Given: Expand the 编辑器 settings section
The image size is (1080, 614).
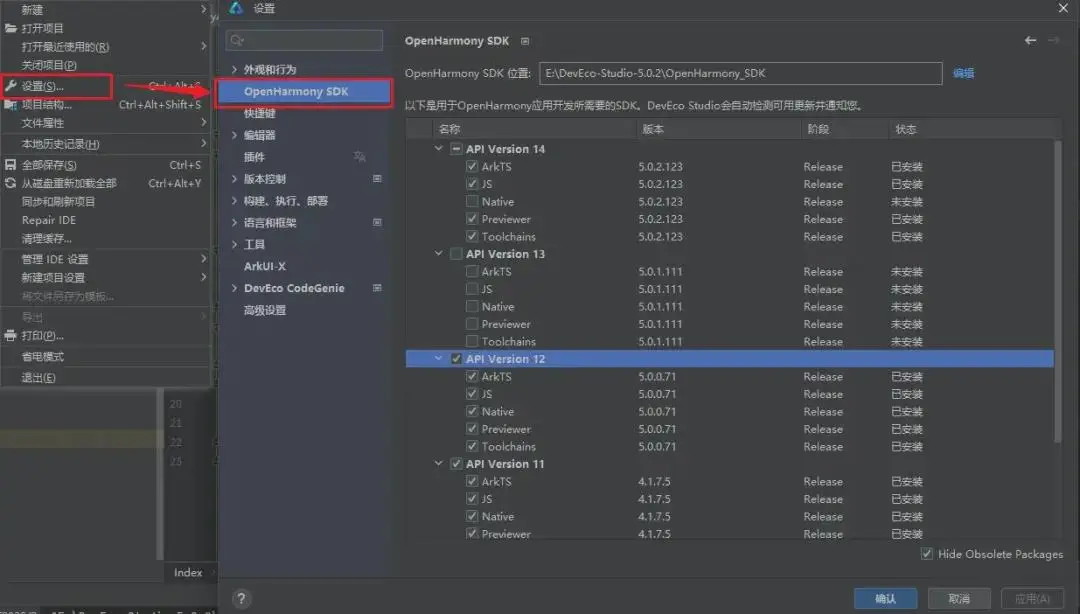Looking at the screenshot, I should coord(234,135).
